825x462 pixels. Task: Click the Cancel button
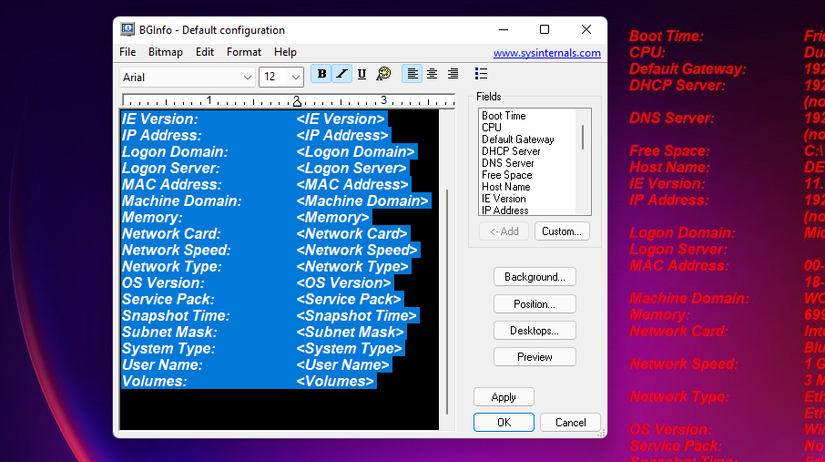coord(570,423)
